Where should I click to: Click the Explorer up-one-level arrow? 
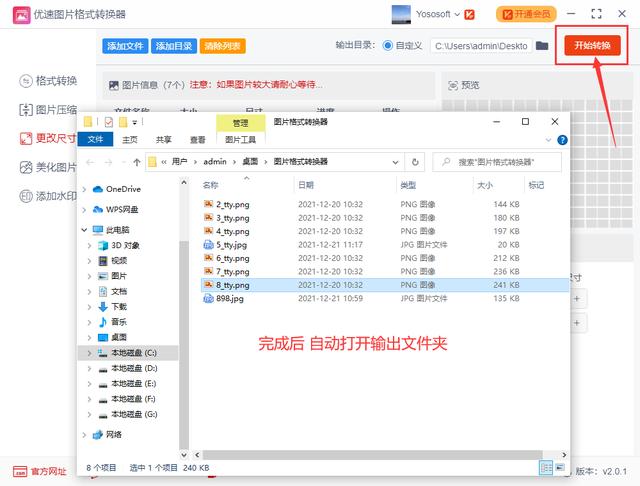point(136,161)
